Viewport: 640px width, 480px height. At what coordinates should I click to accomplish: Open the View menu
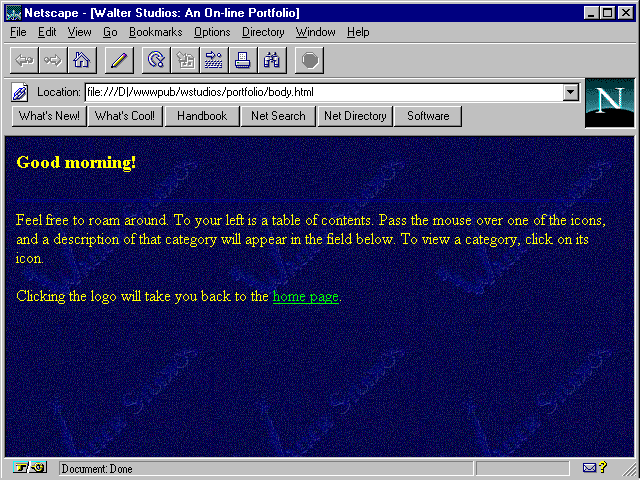pos(80,32)
